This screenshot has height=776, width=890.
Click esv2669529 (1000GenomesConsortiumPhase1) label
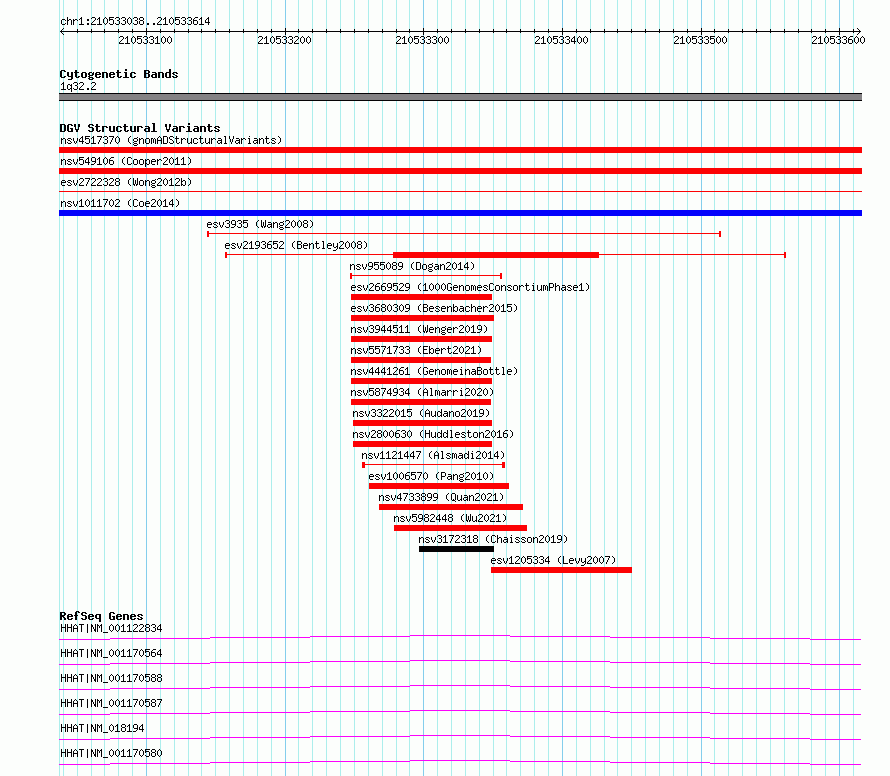coord(470,287)
